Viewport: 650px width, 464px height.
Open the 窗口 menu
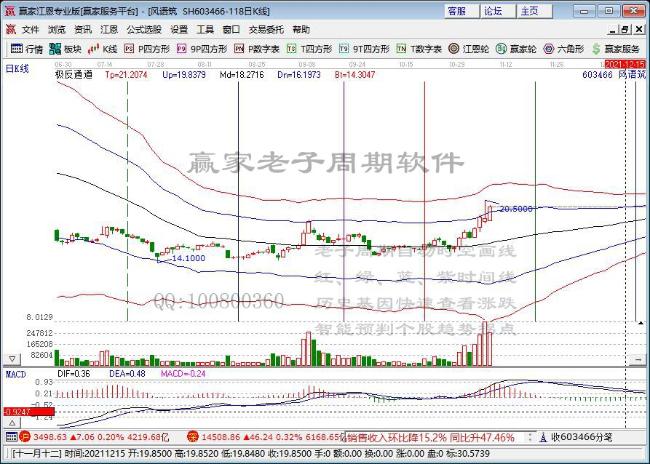click(231, 29)
